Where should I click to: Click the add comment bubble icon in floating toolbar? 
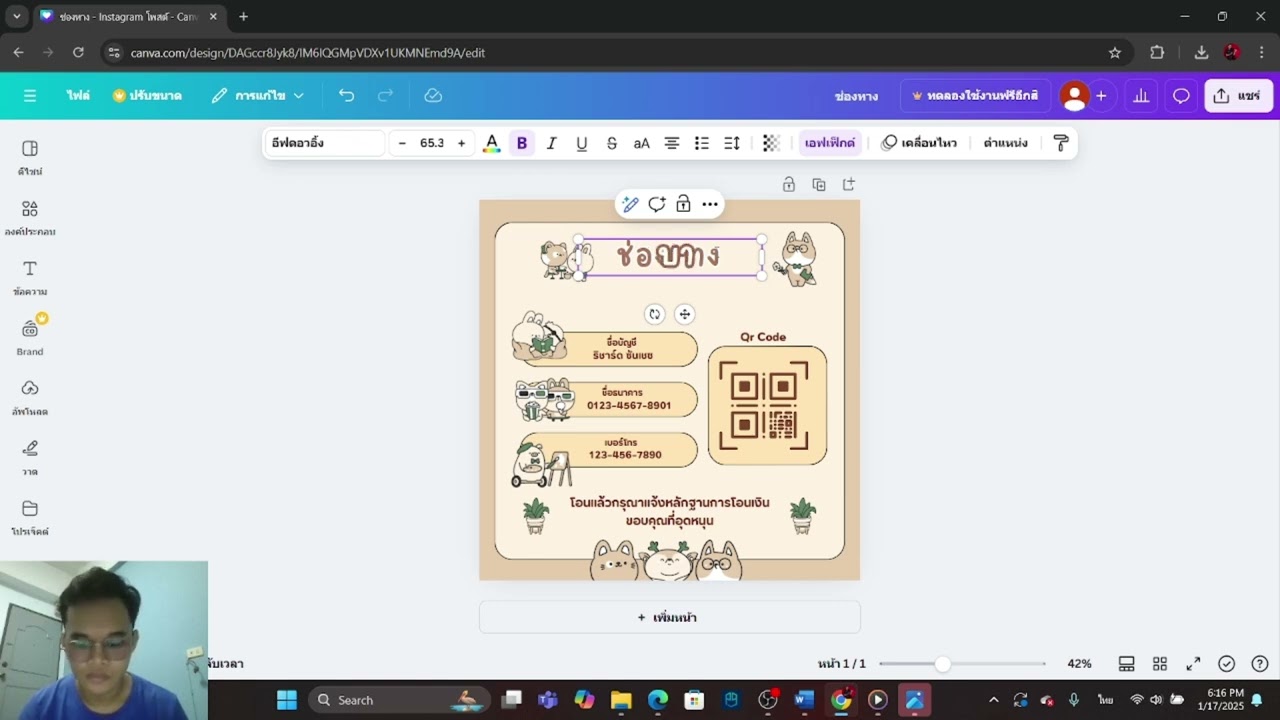point(656,204)
